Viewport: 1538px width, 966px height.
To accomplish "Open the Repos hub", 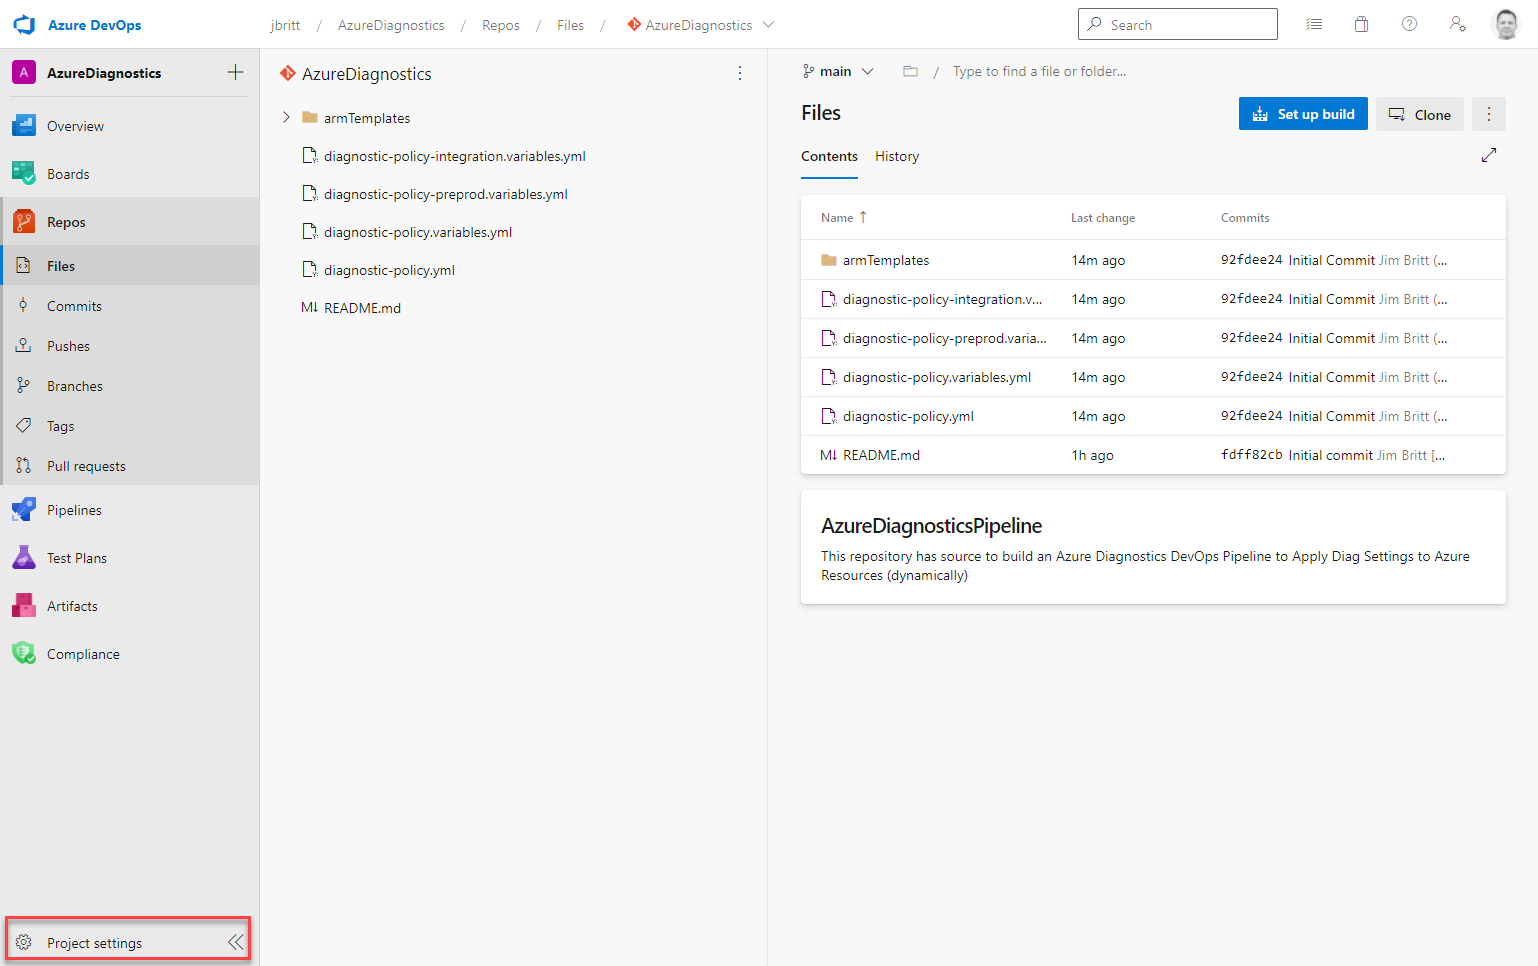I will (129, 222).
